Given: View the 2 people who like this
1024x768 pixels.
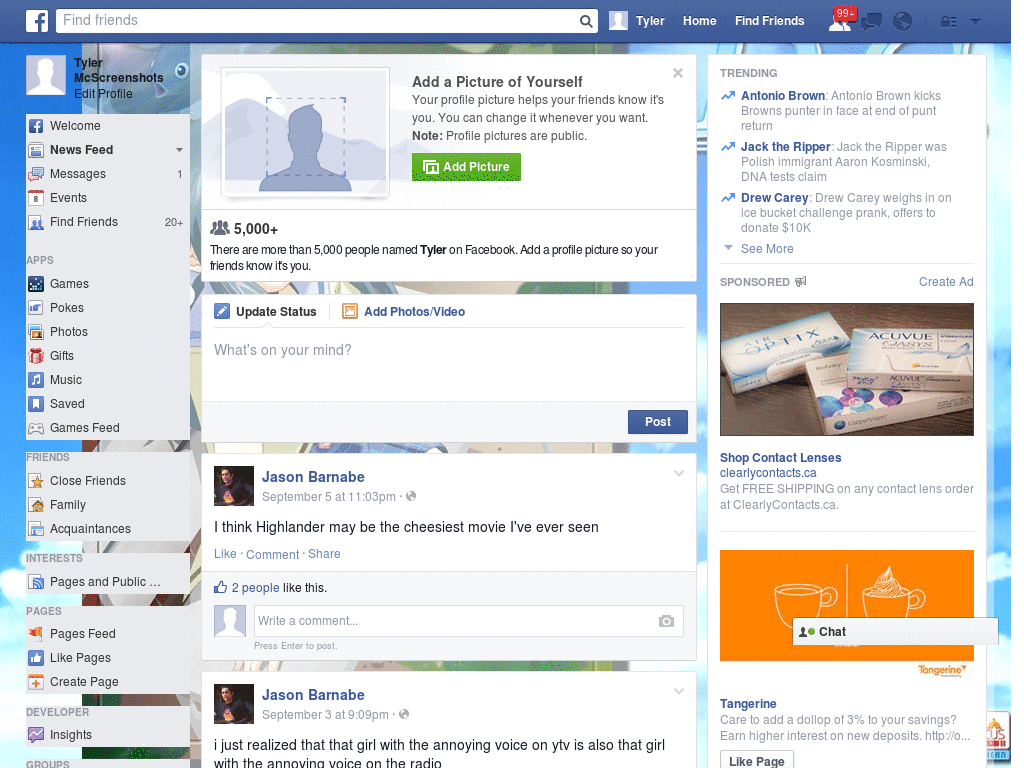Looking at the screenshot, I should click(x=255, y=588).
